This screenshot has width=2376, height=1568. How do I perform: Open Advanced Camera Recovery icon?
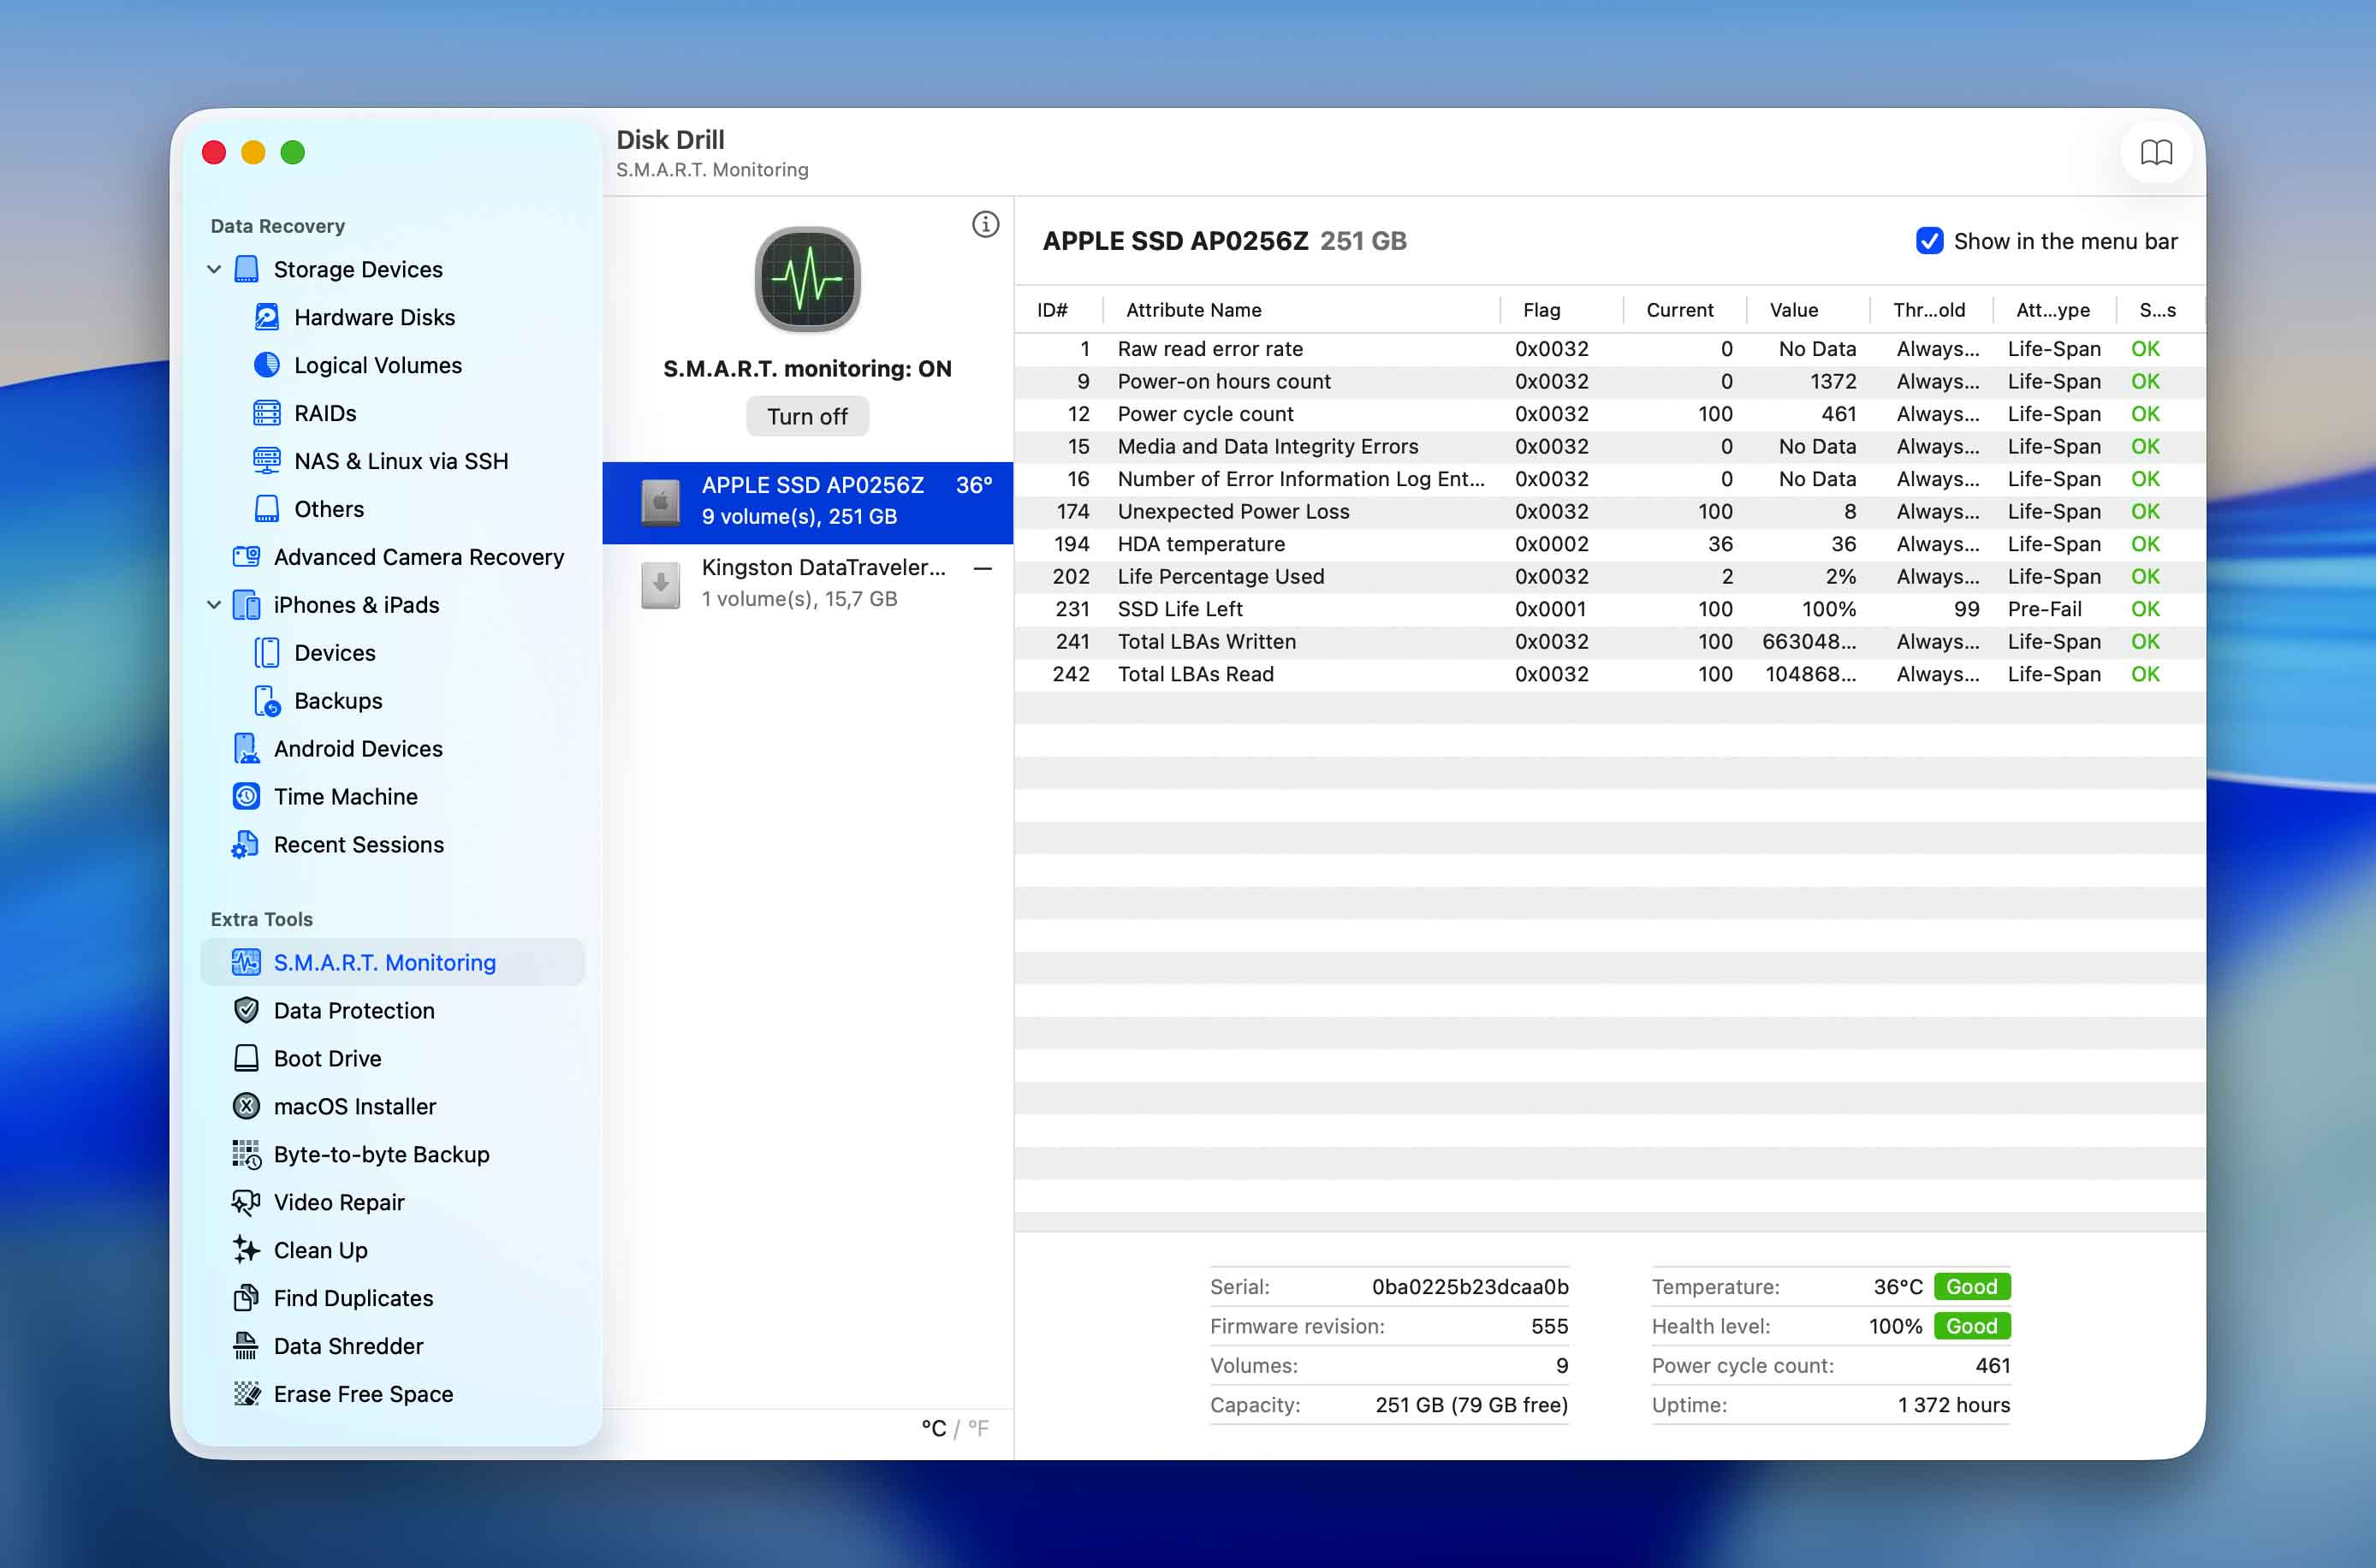pos(246,557)
